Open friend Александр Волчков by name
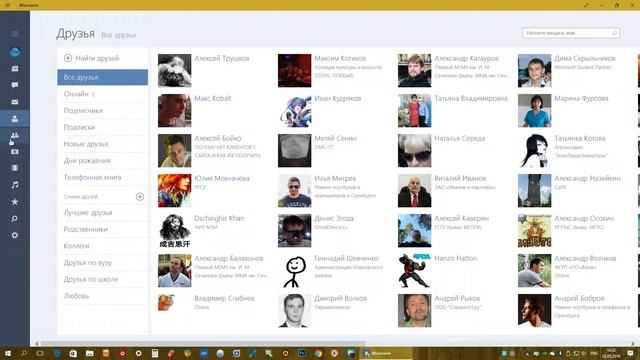This screenshot has width=640, height=360. pos(585,258)
